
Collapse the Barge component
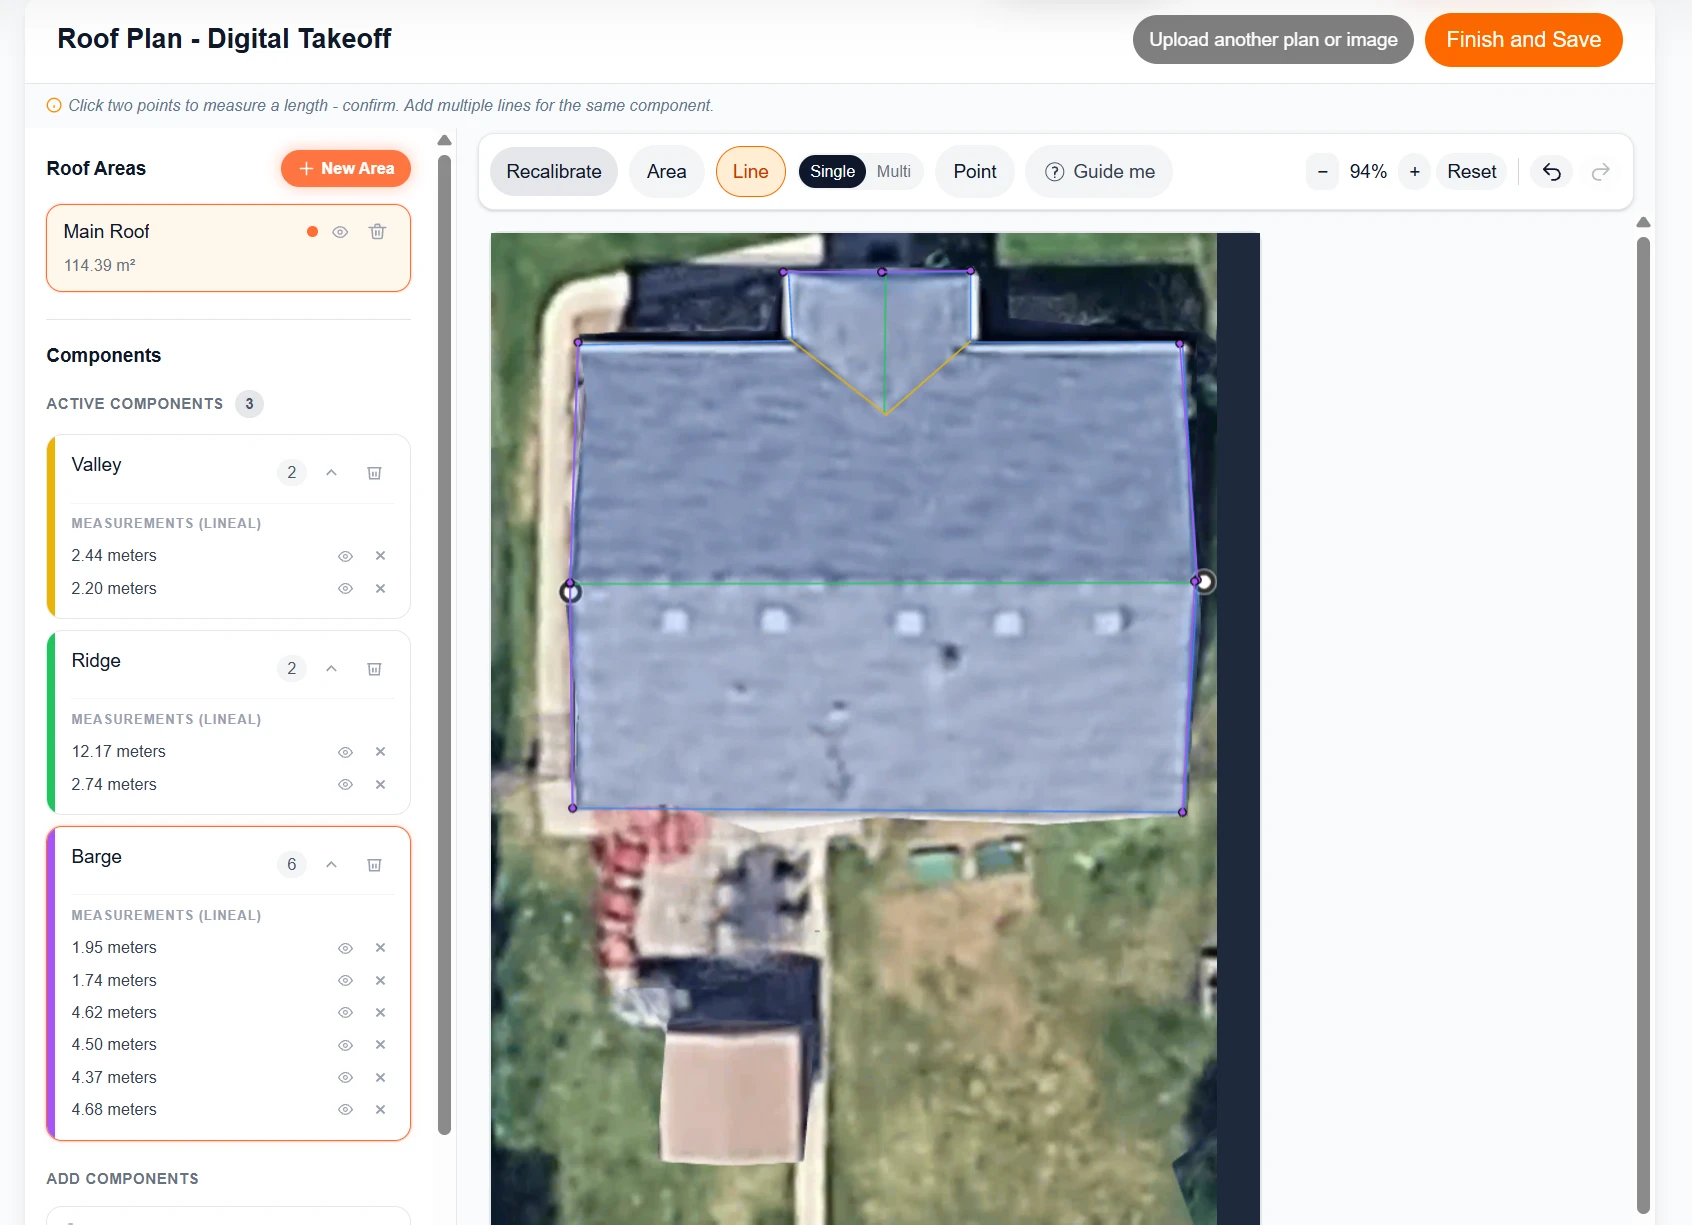click(331, 865)
